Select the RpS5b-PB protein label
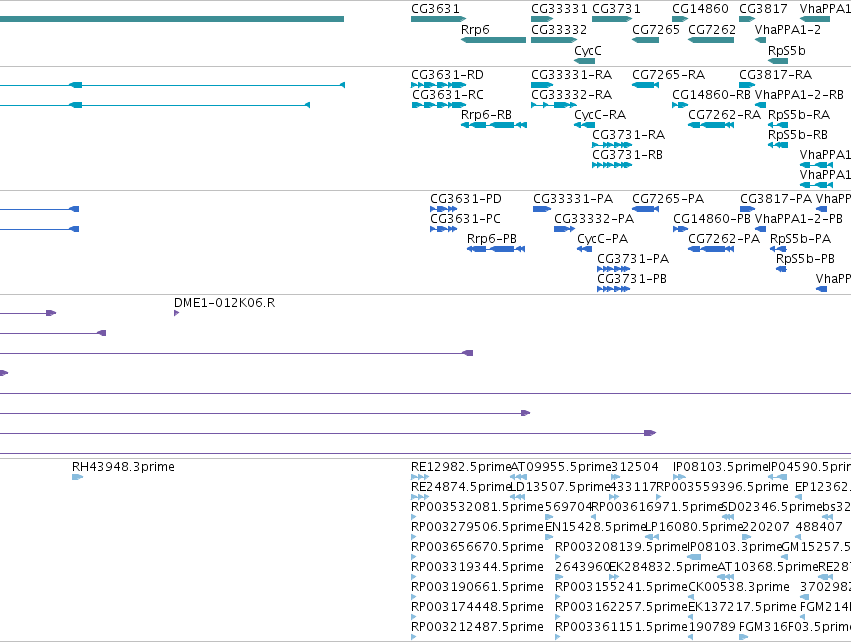This screenshot has height=642, width=851. [805, 259]
